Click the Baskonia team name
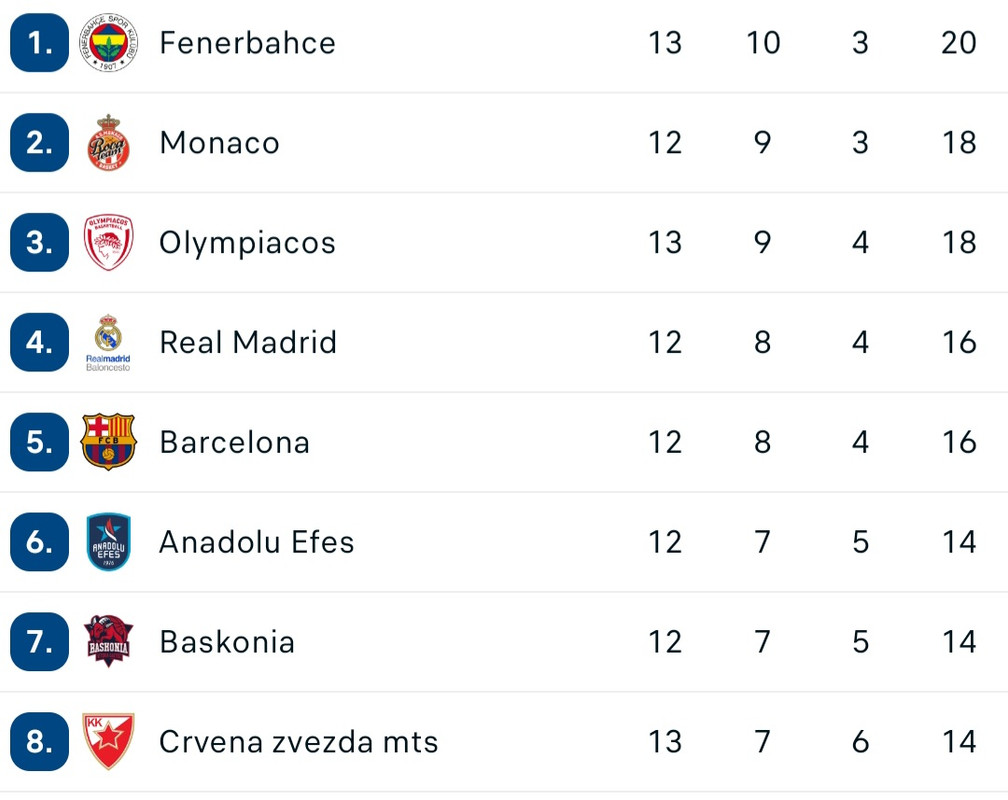Viewport: 1008px width, 800px height. pos(227,642)
